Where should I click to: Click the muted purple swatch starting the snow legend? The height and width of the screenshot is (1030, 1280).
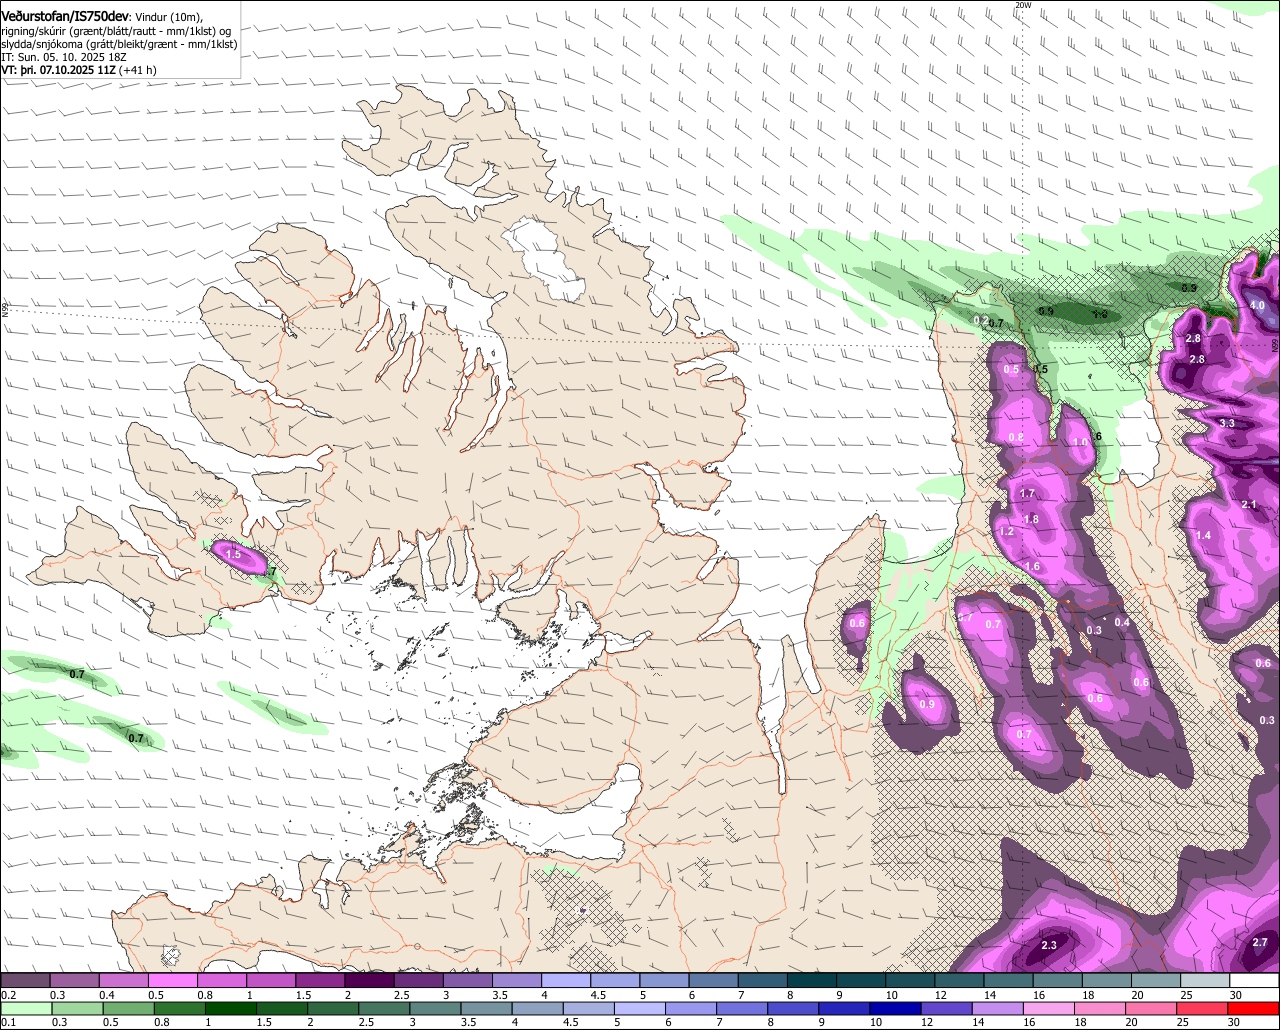[24, 981]
